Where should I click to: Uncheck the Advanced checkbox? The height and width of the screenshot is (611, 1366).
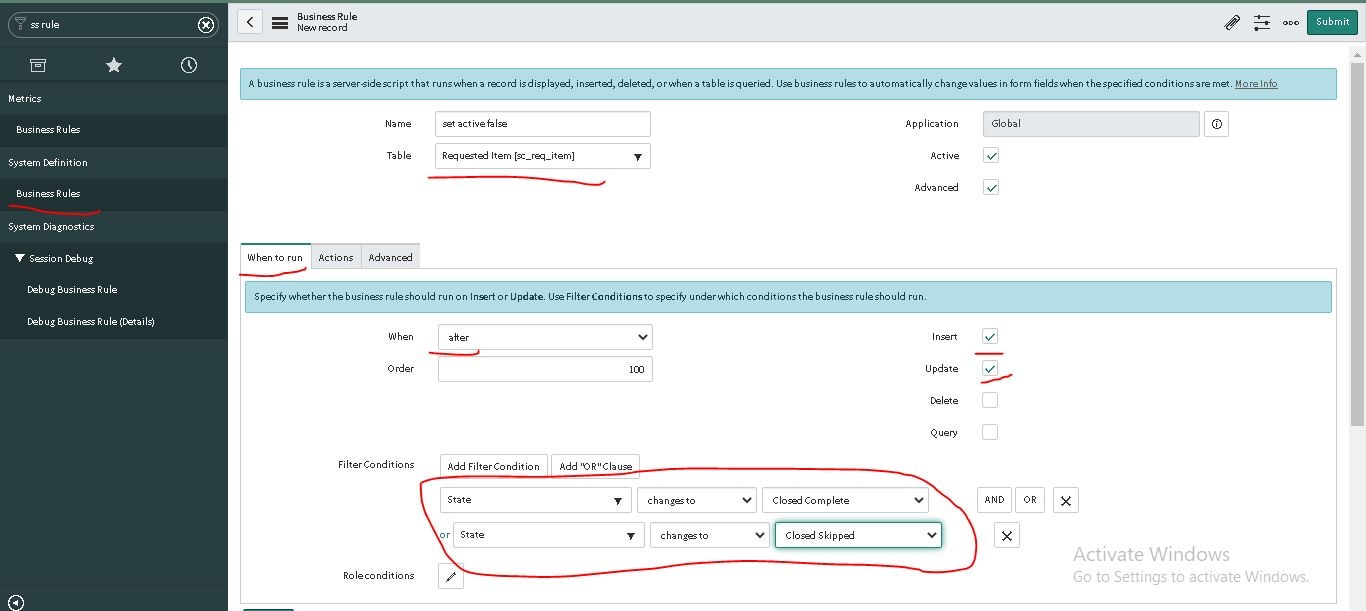990,187
